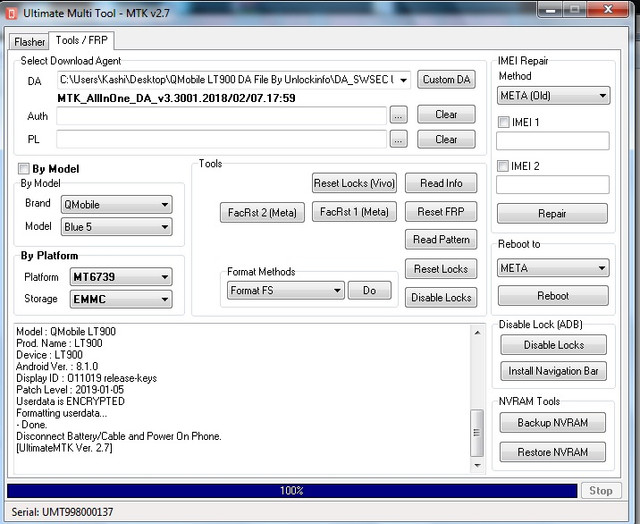Open the Model dropdown showing Blue 5
The height and width of the screenshot is (524, 640).
pos(117,227)
